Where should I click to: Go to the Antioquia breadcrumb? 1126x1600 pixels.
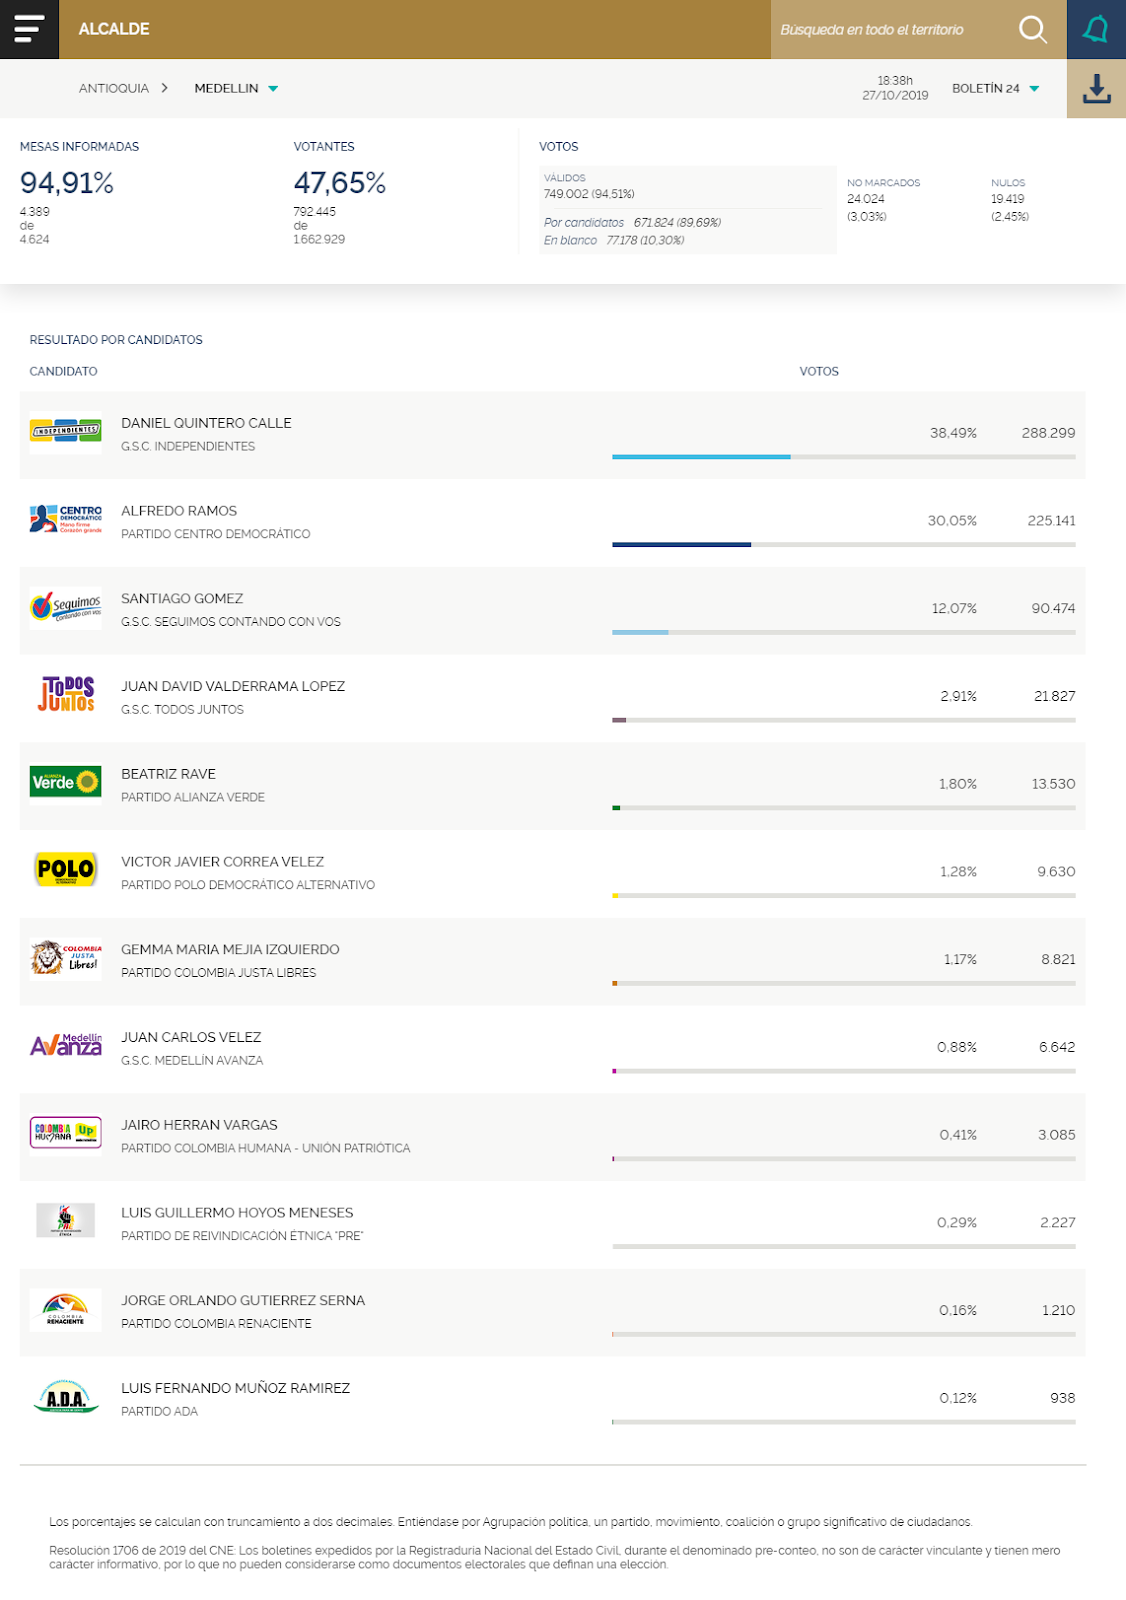114,89
